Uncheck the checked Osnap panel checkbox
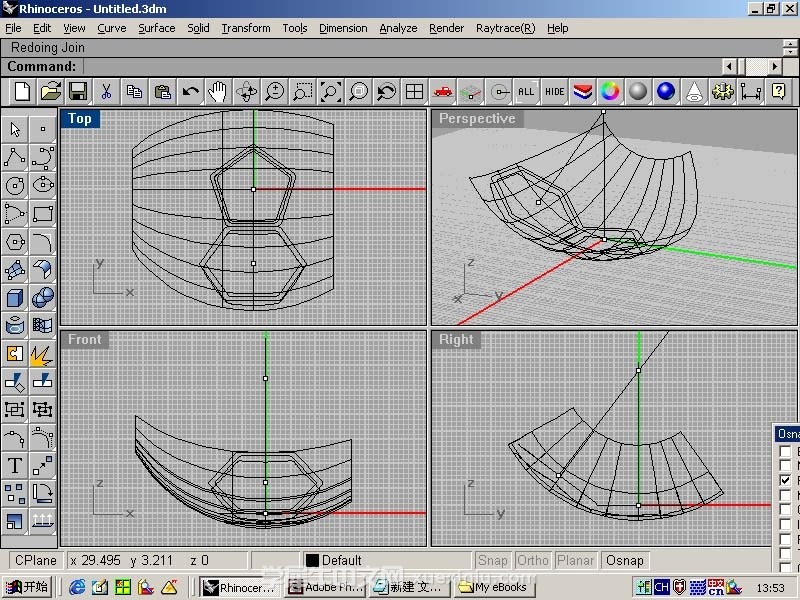 point(785,480)
